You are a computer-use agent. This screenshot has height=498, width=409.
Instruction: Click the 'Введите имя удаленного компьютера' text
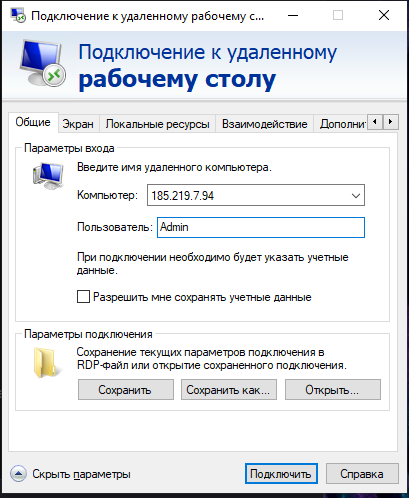coord(174,167)
